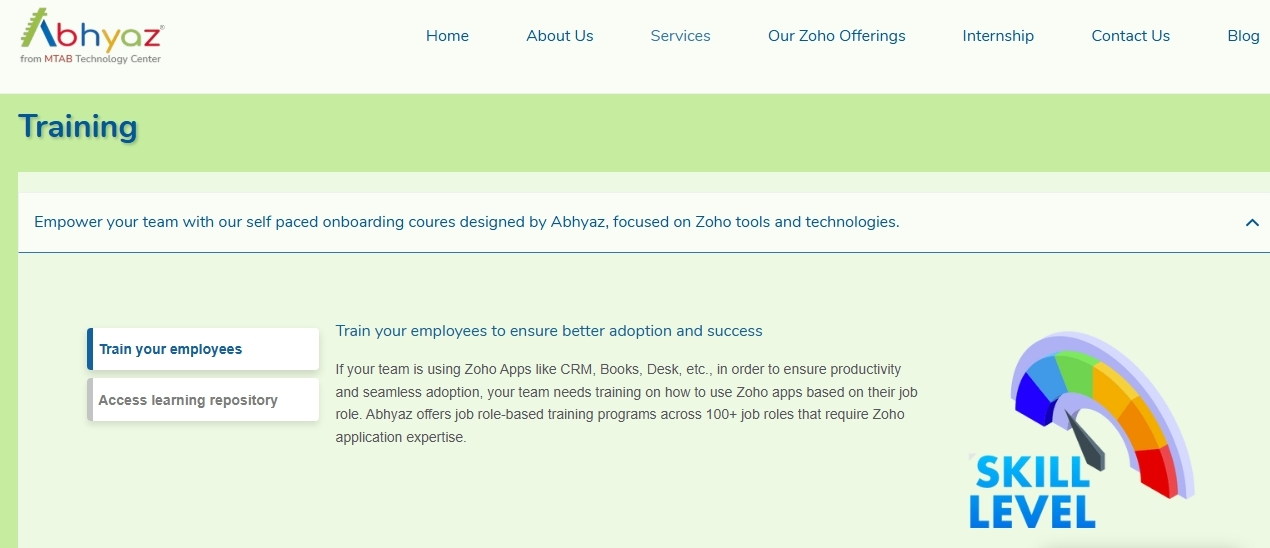Select the 'Train your employees' tab

[203, 349]
